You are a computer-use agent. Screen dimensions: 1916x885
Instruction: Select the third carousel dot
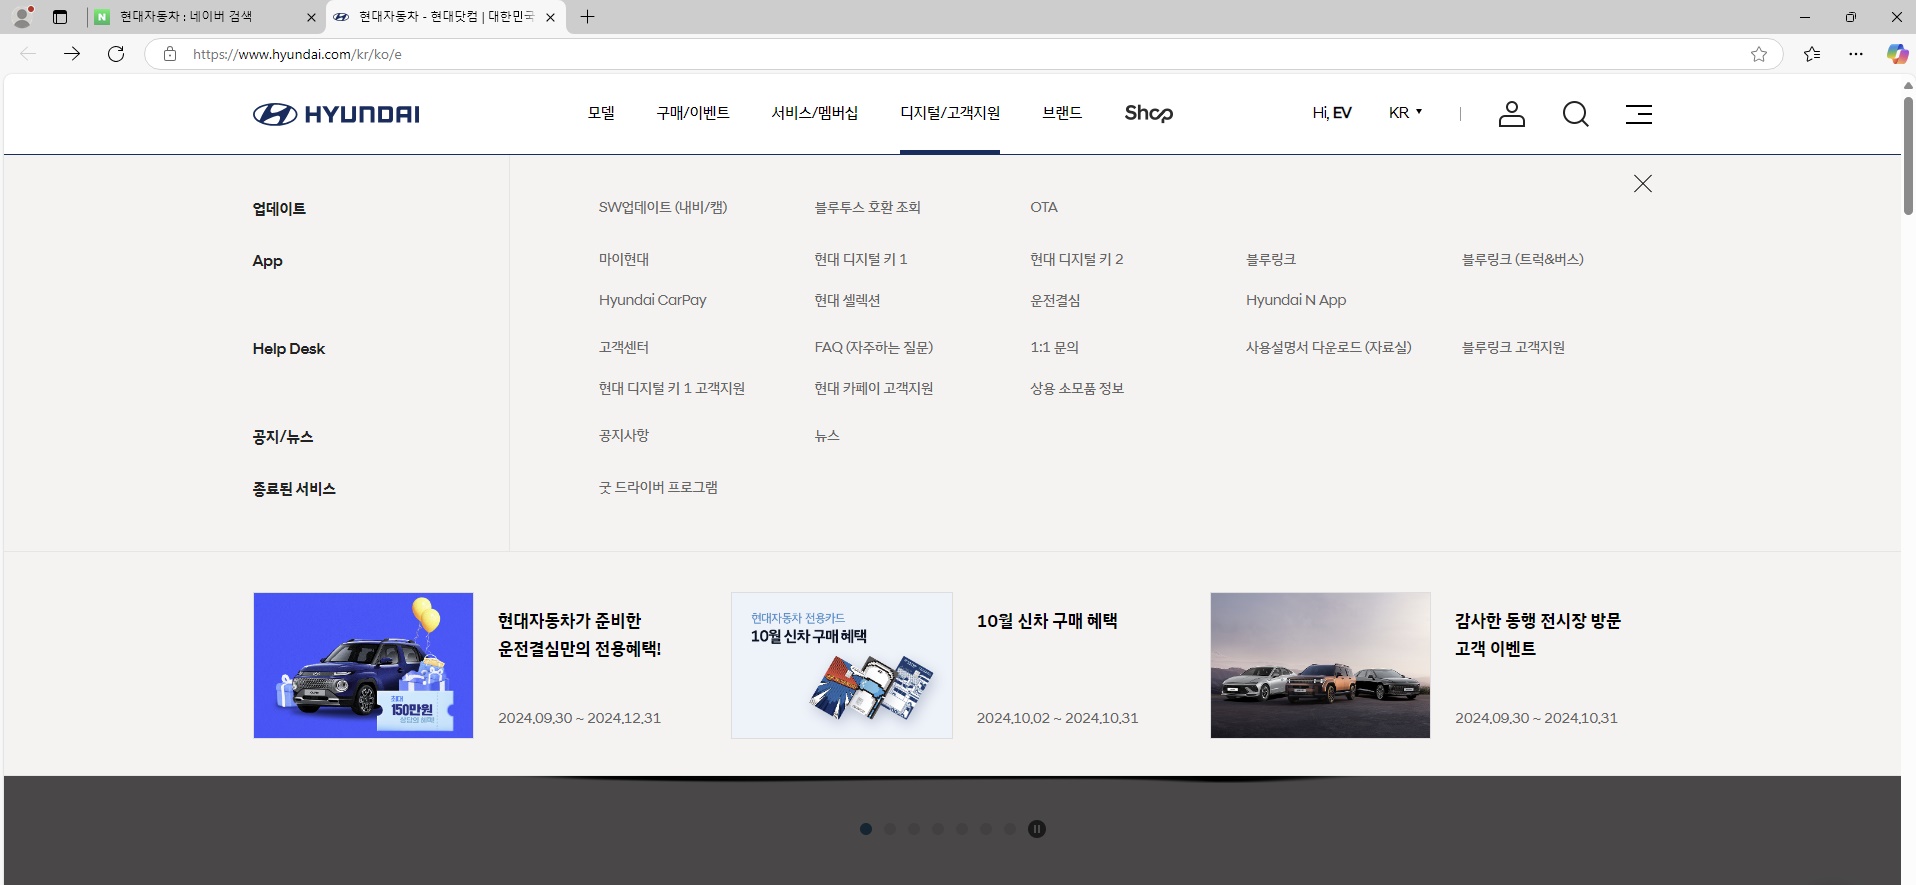(x=914, y=829)
